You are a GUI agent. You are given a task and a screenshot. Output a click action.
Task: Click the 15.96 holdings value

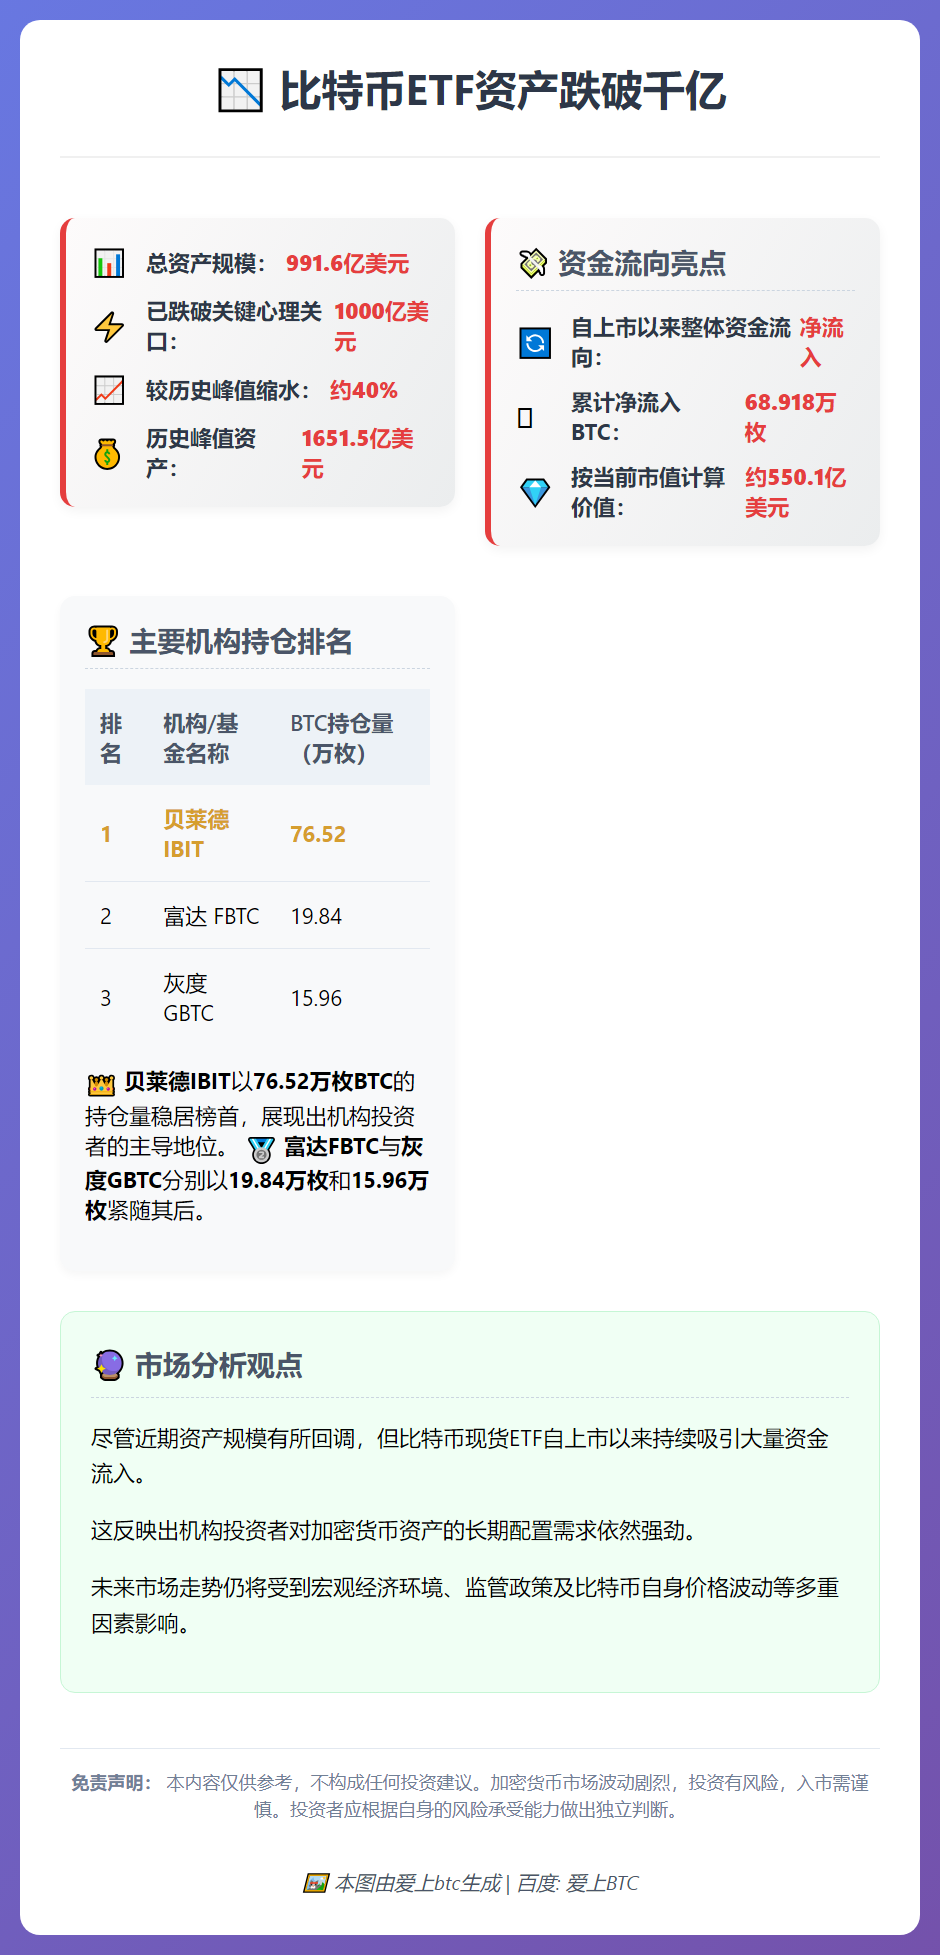tap(316, 998)
